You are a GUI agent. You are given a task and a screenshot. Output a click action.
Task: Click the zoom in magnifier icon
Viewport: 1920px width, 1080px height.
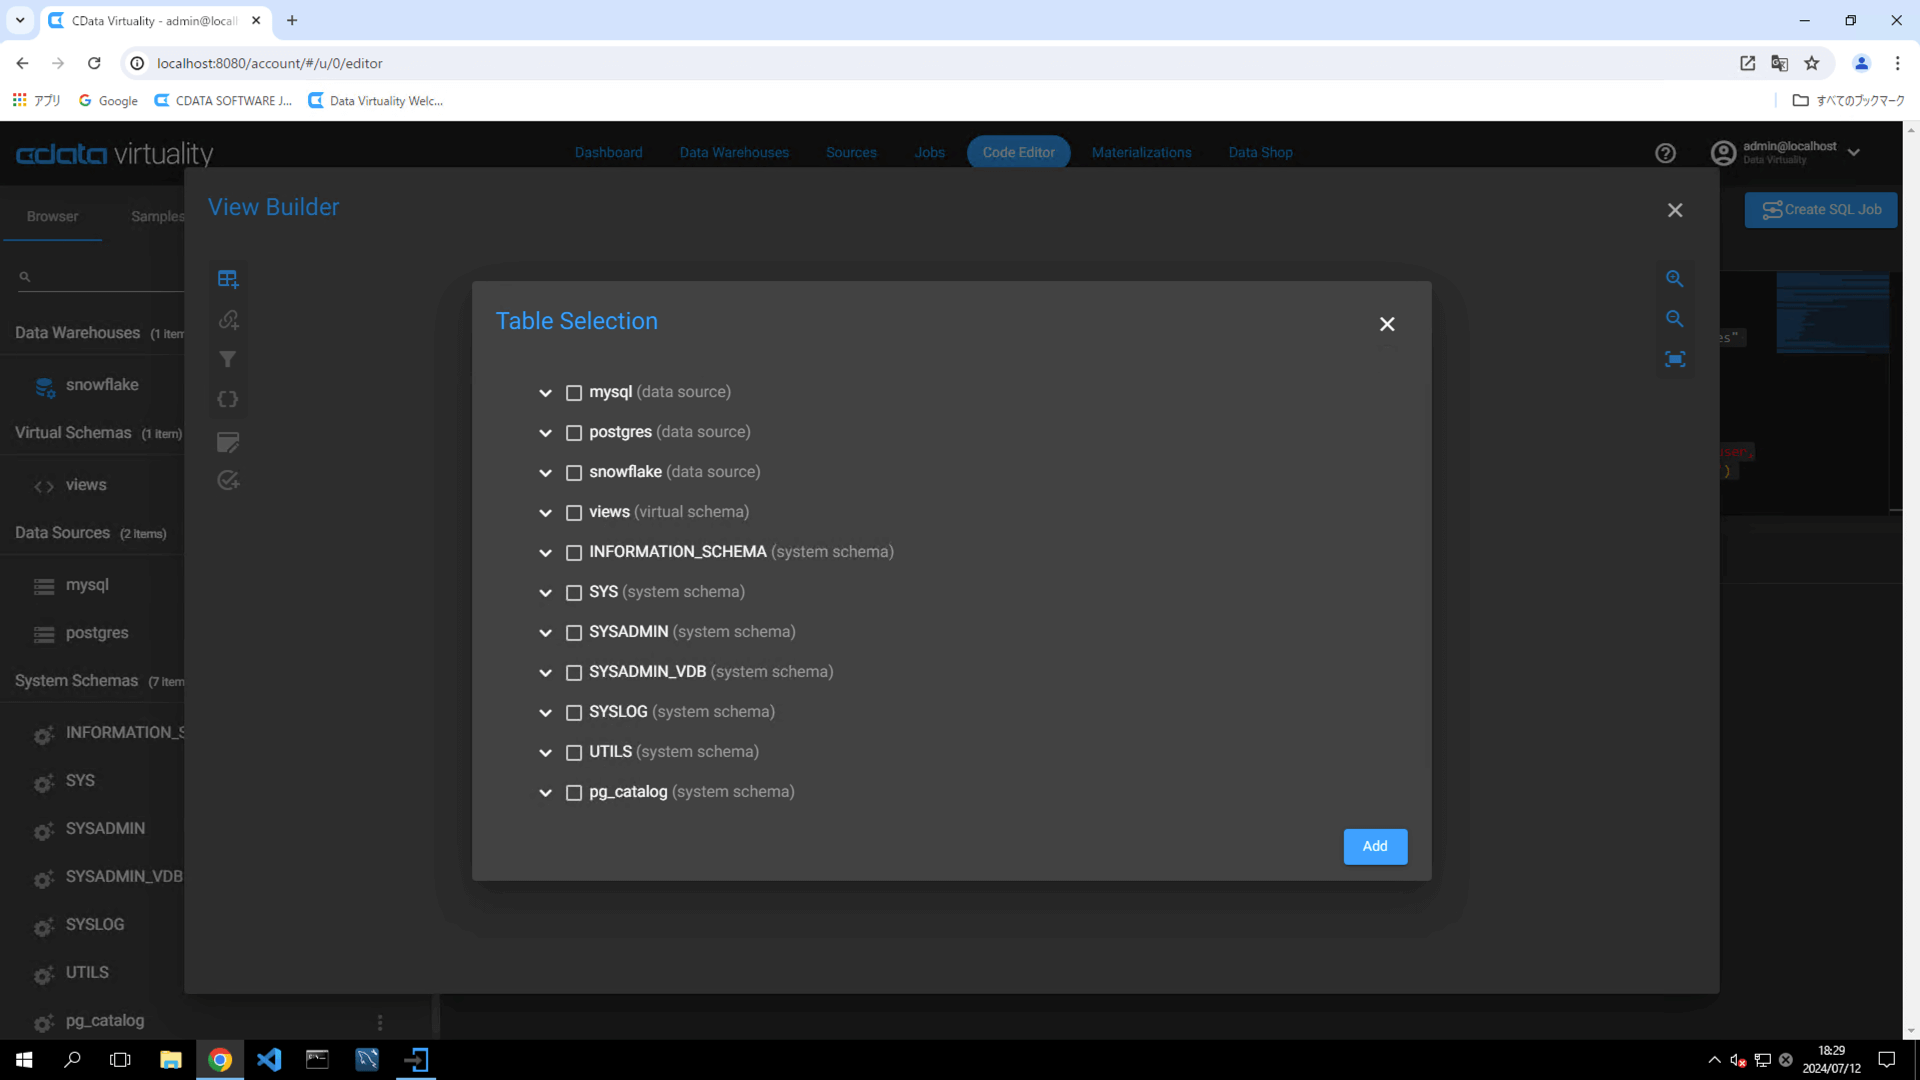coord(1675,279)
